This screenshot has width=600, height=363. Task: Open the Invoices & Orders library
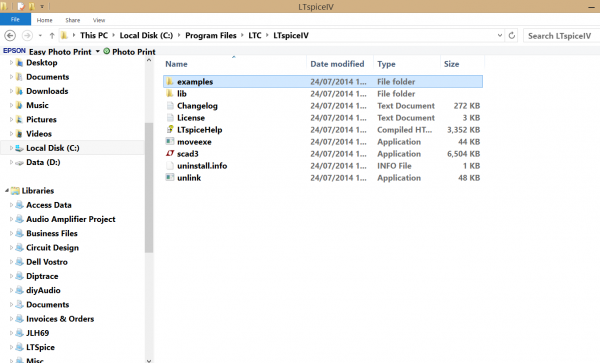(x=60, y=319)
